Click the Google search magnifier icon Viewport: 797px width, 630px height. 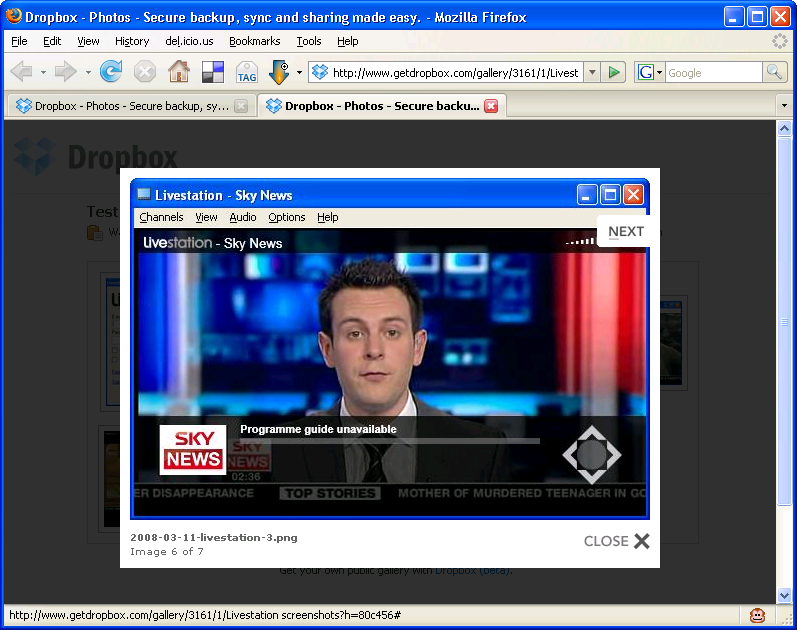pos(774,72)
